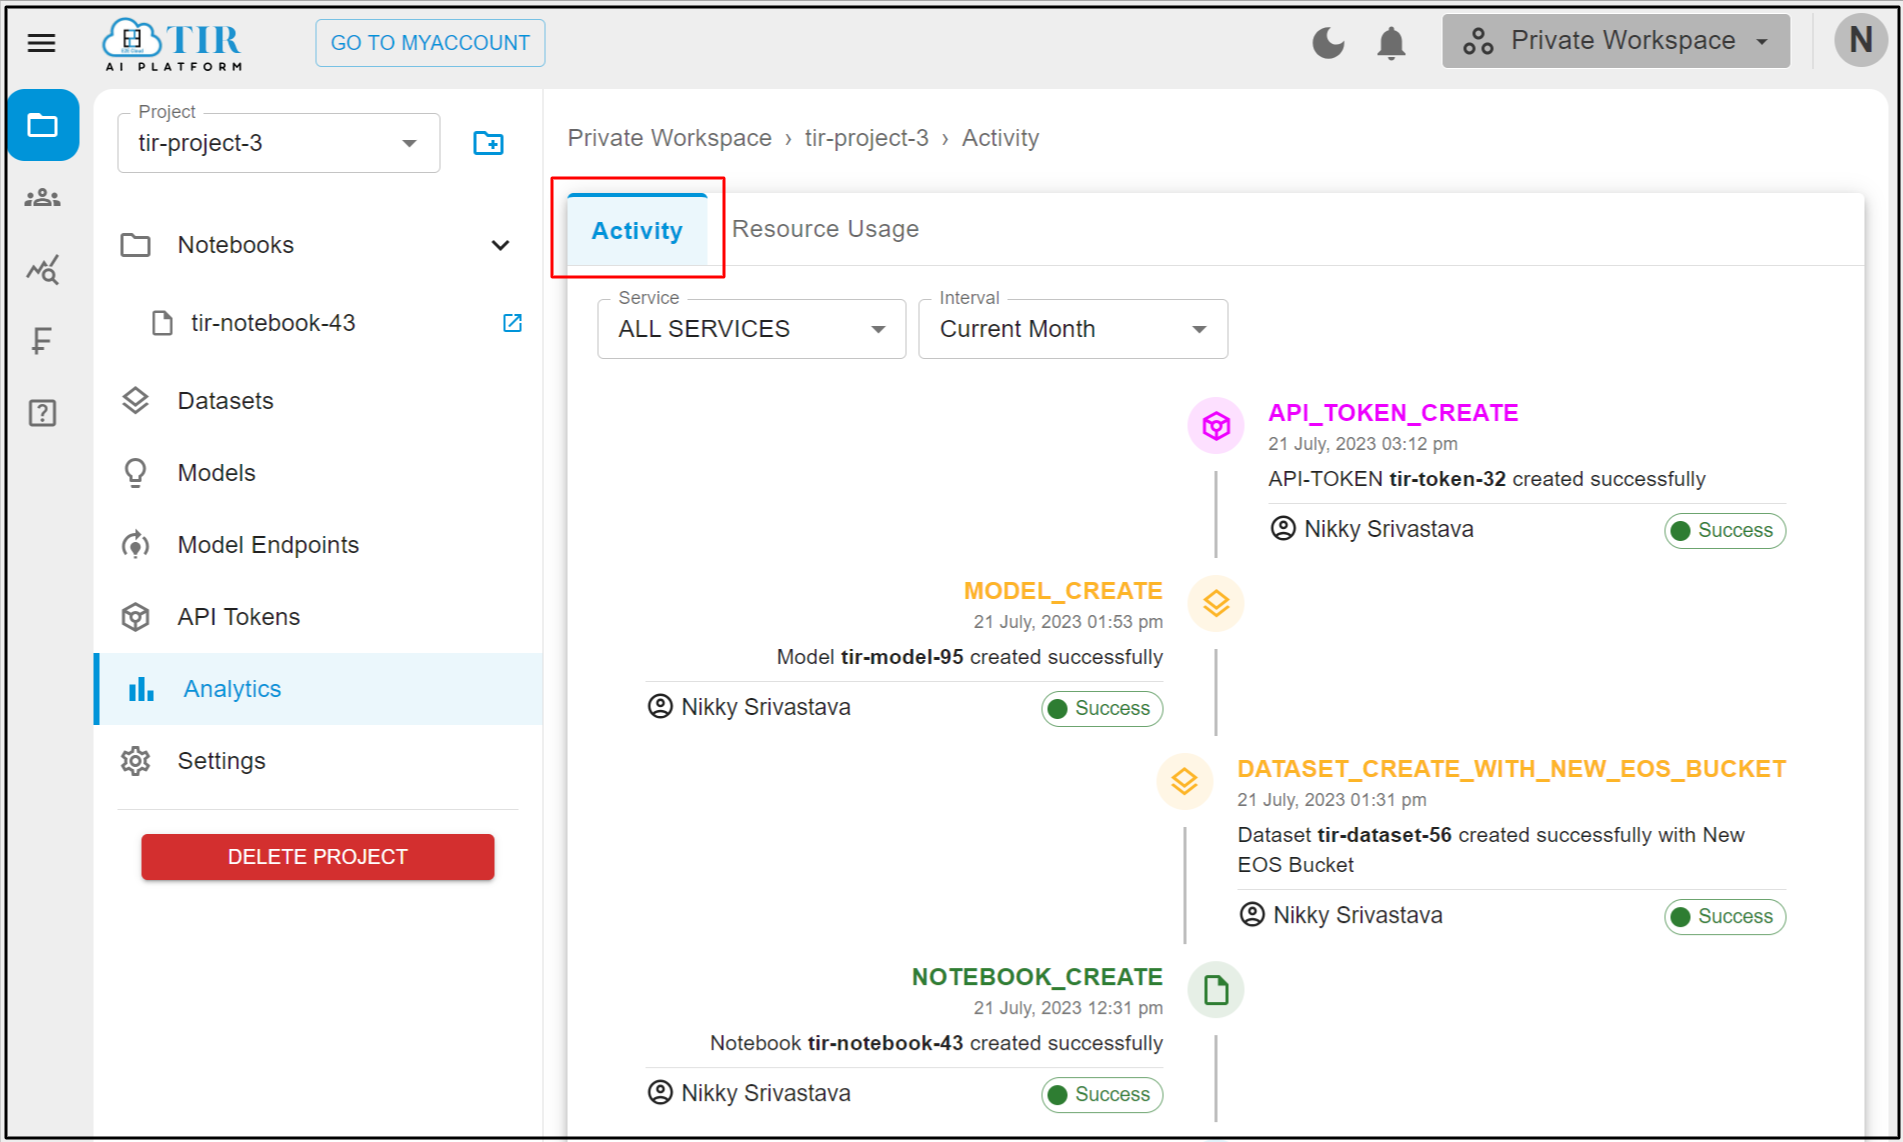Image resolution: width=1903 pixels, height=1142 pixels.
Task: Click user icon beside Nikky Srivastava under NOTEBOOK_CREATE
Action: [x=660, y=1092]
